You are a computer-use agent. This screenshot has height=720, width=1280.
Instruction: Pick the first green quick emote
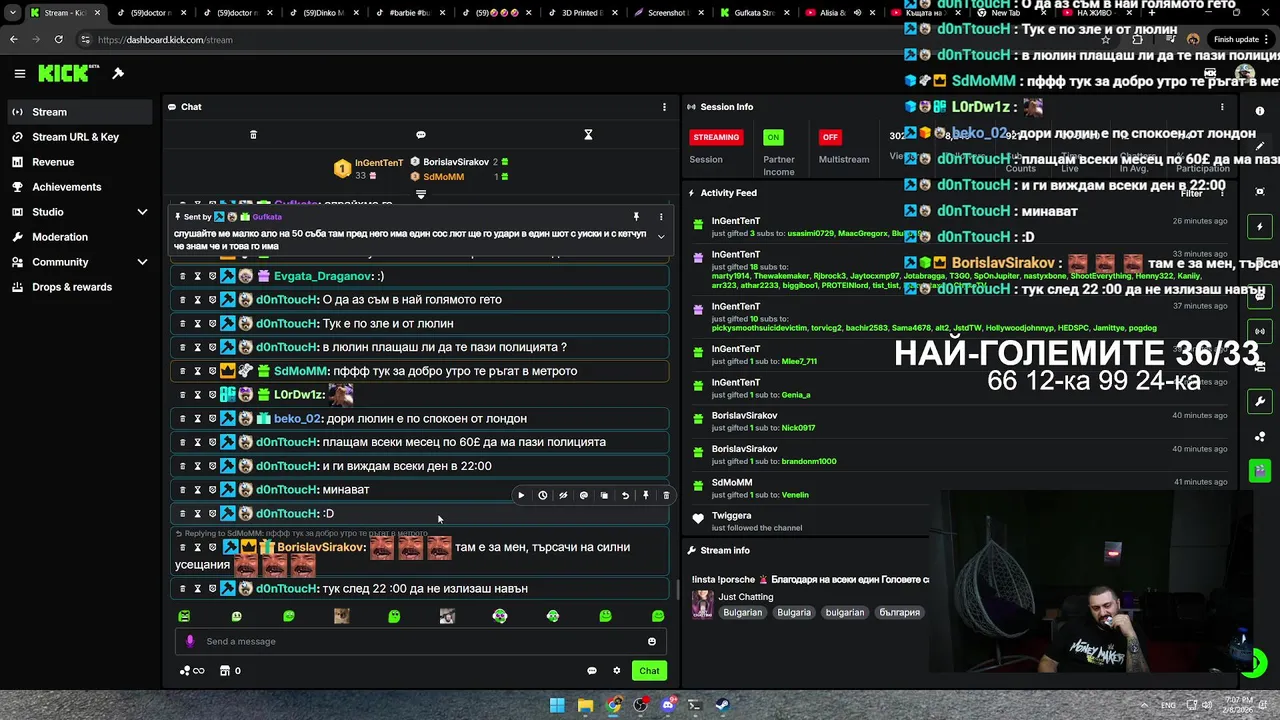pos(184,616)
